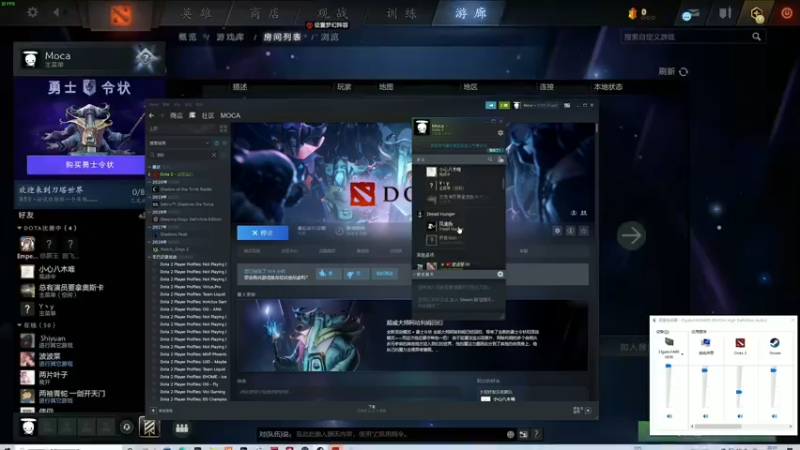Image resolution: width=800 pixels, height=450 pixels.
Task: Open the 商店 tab in Dota header
Action: point(265,13)
